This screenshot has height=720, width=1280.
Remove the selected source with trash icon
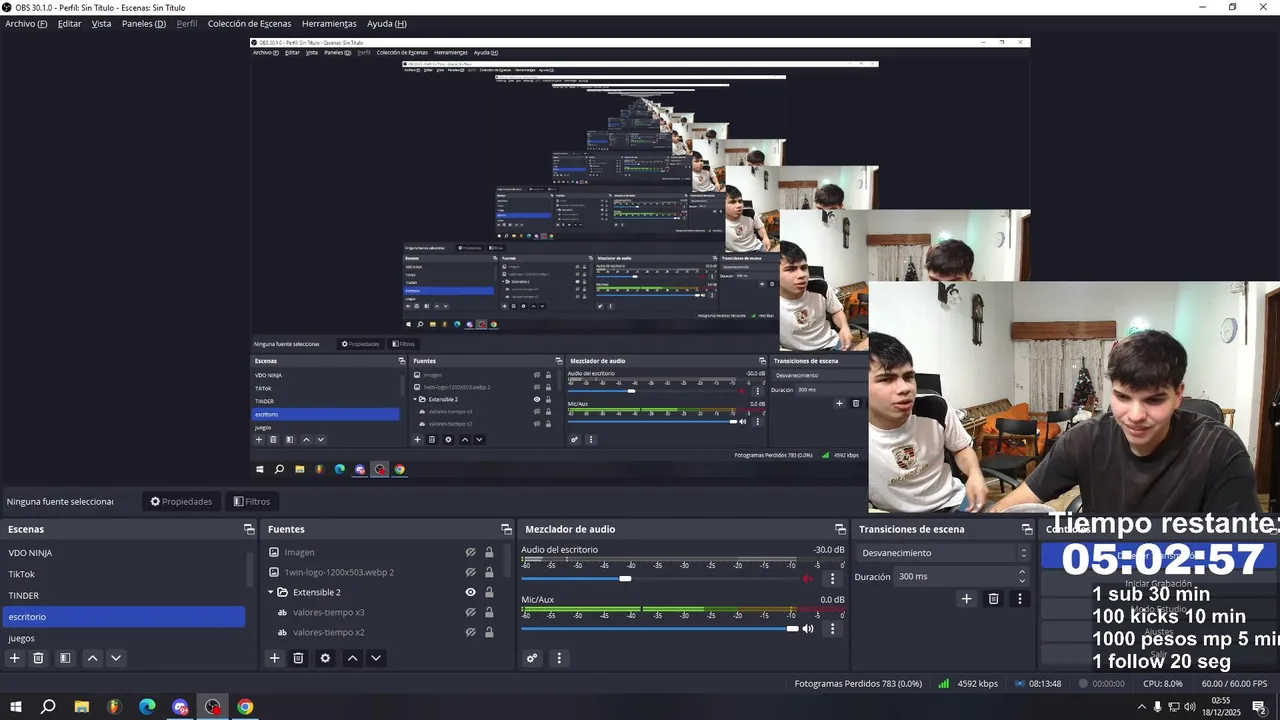(x=298, y=658)
